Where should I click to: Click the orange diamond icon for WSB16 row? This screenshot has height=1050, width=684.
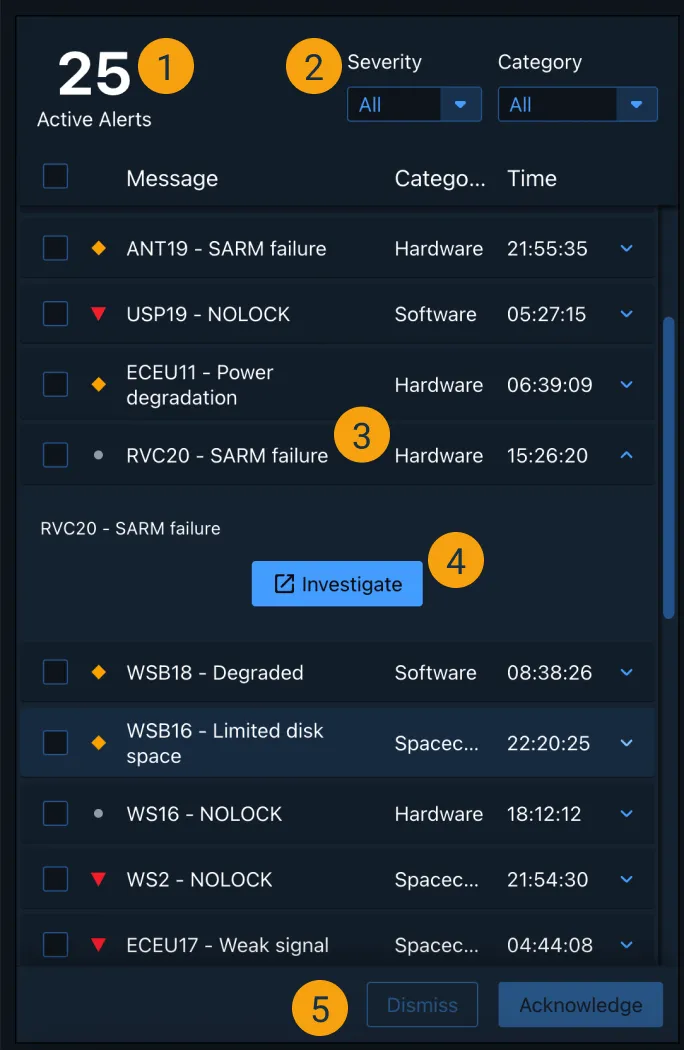point(98,743)
